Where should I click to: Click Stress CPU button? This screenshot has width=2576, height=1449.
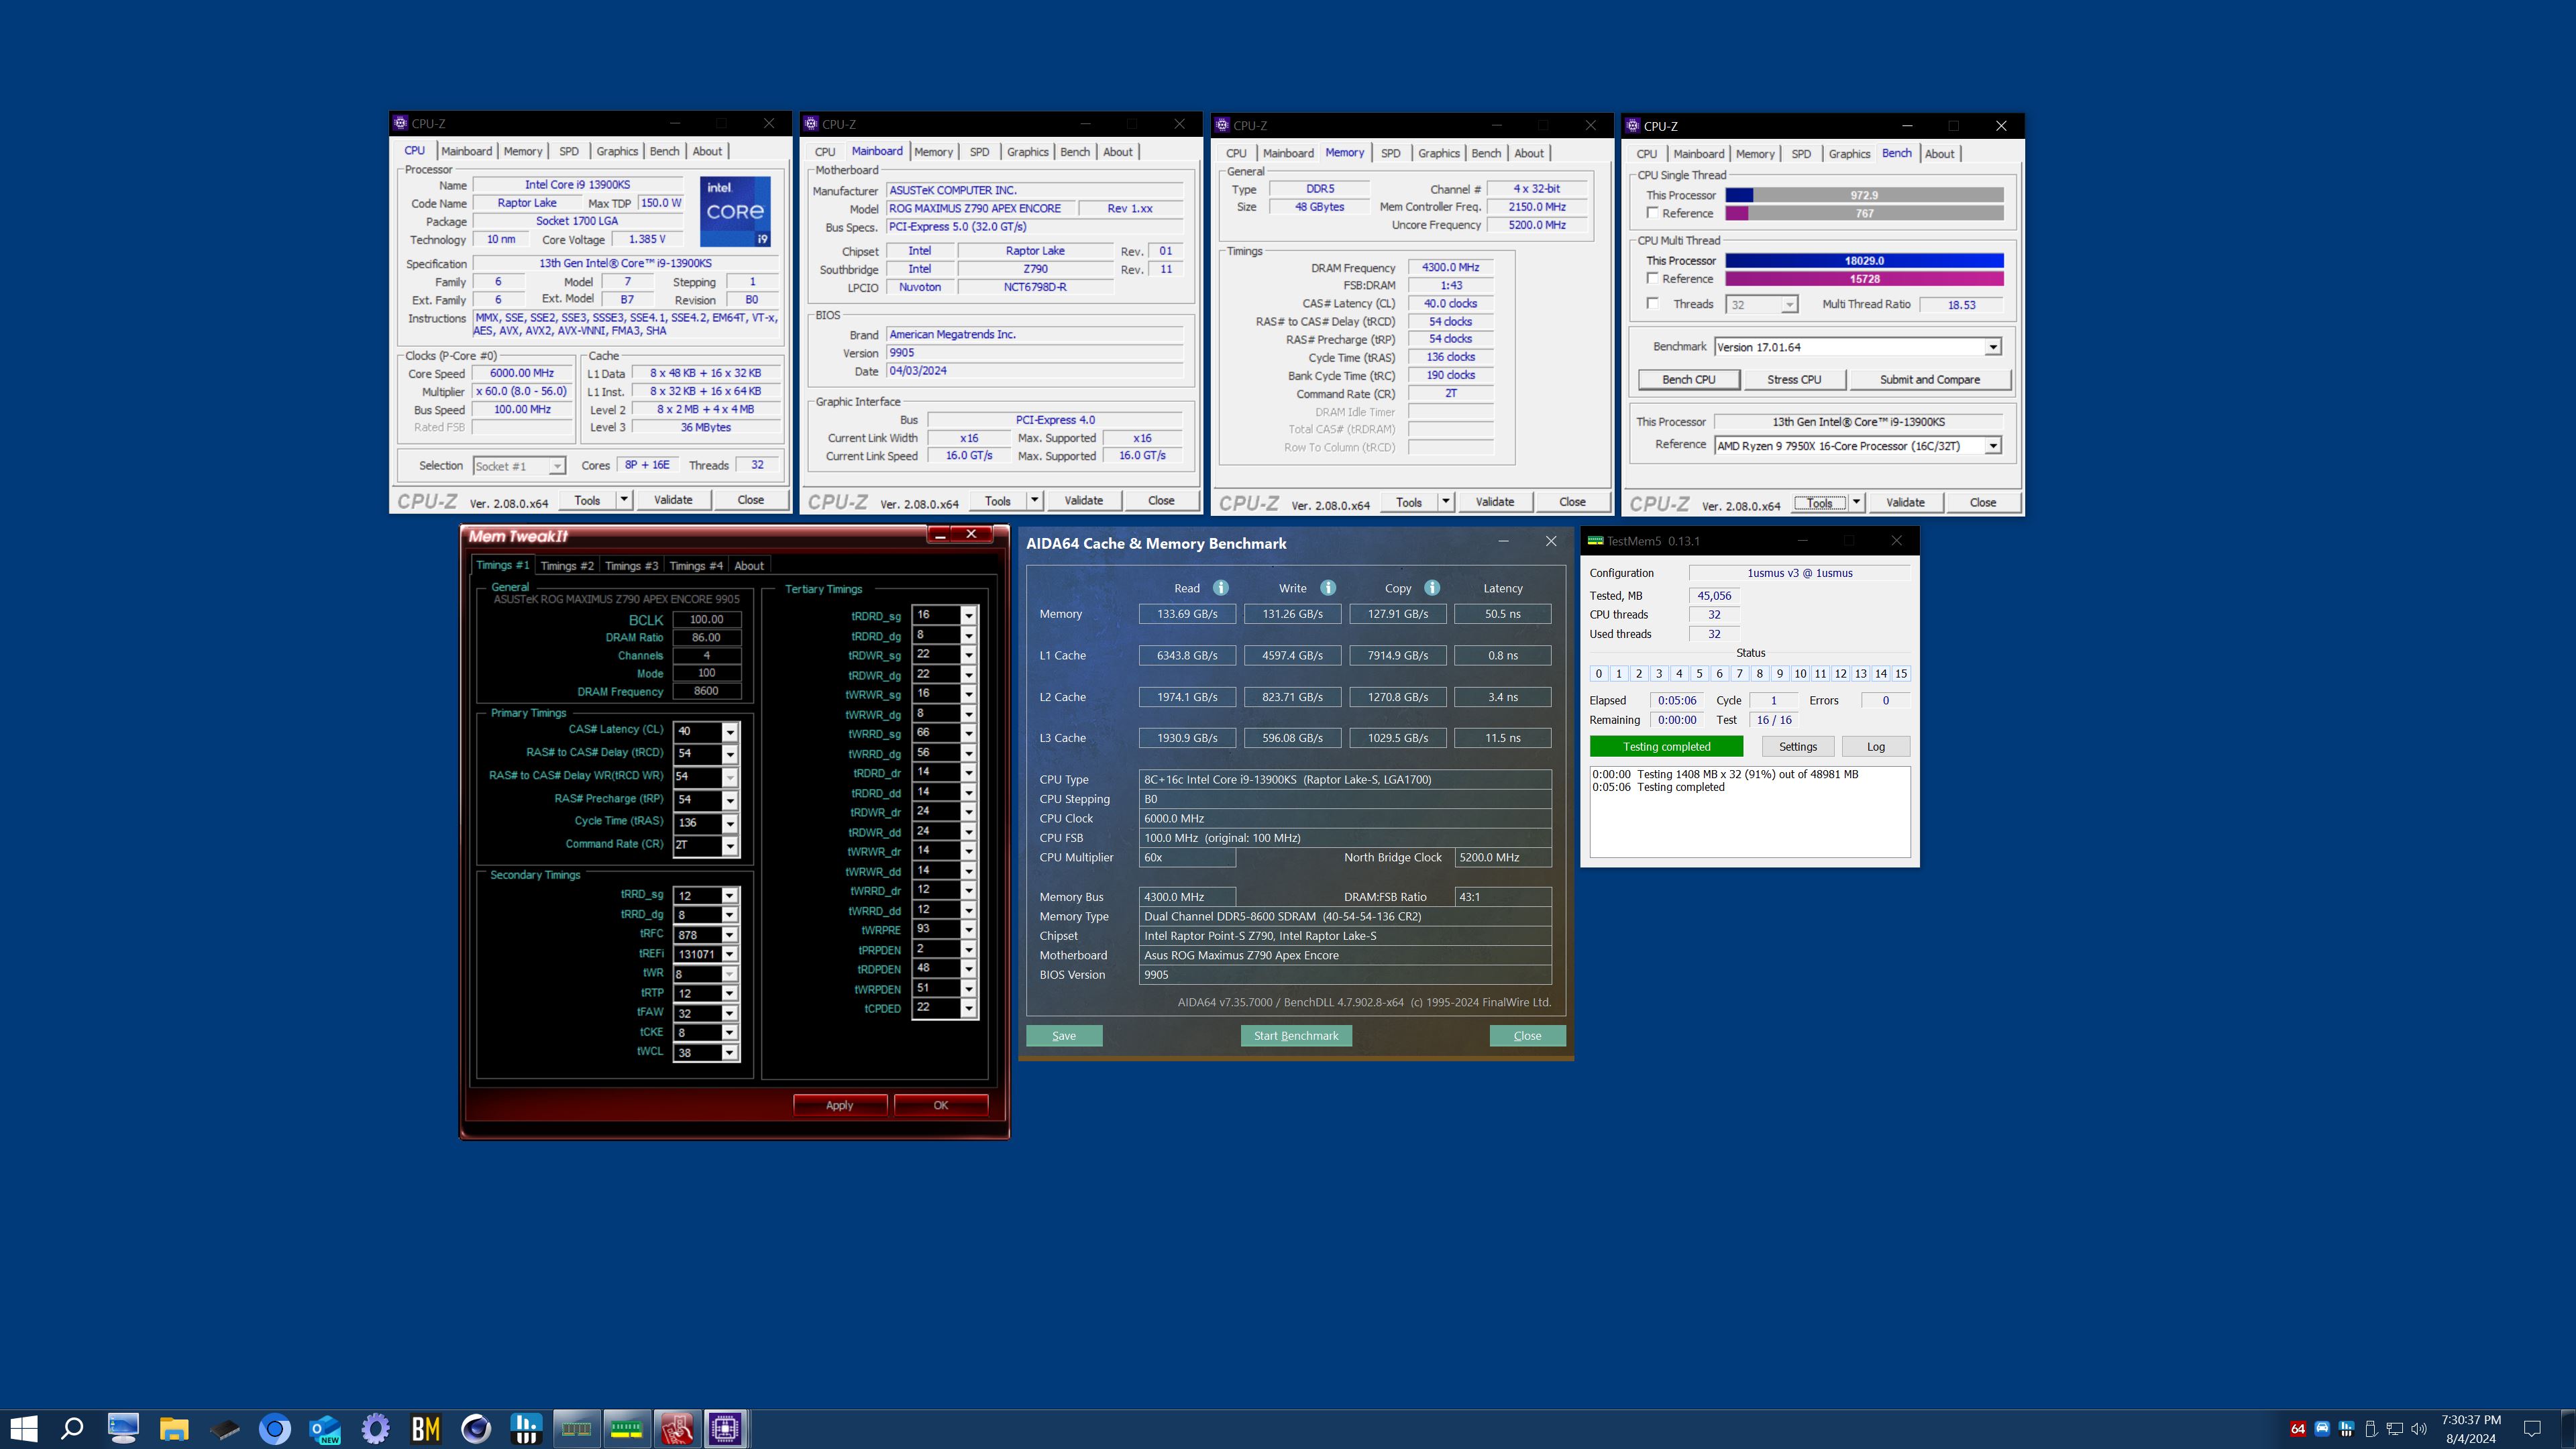pyautogui.click(x=1794, y=380)
